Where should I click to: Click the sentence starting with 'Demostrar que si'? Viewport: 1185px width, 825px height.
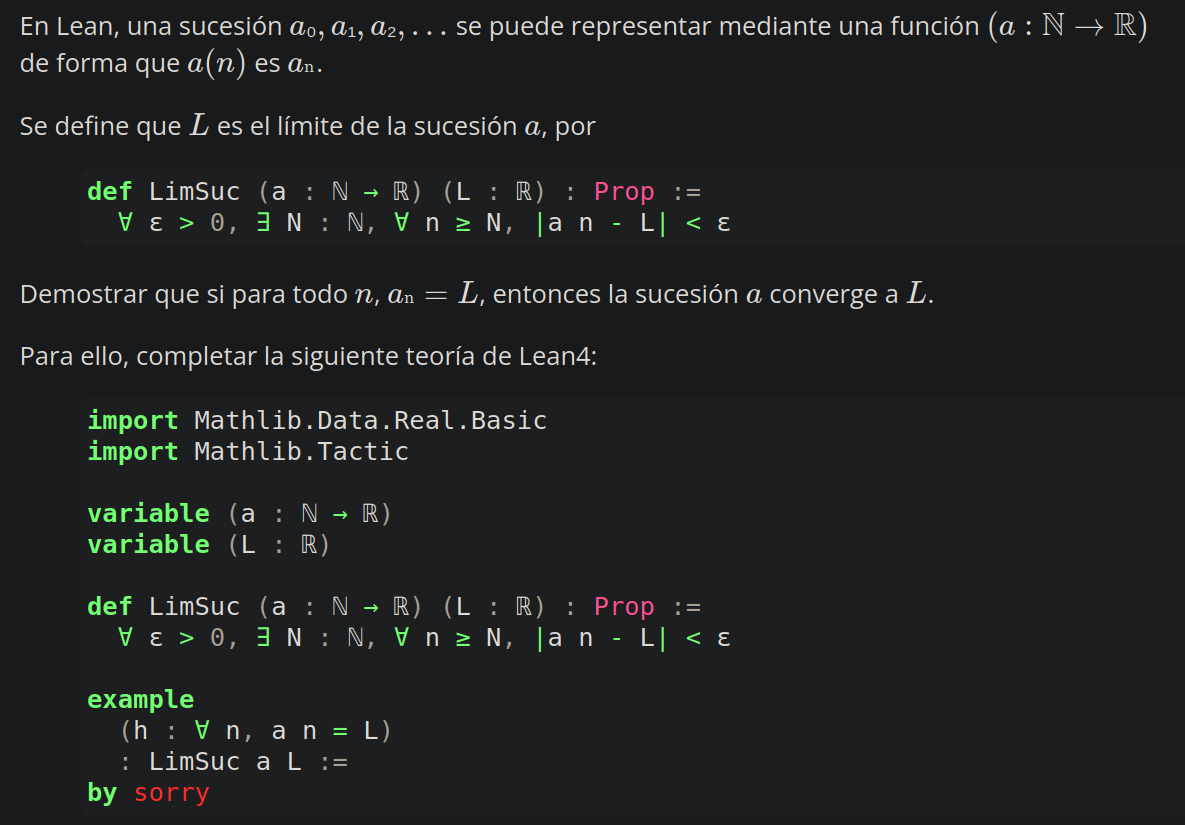coord(476,295)
